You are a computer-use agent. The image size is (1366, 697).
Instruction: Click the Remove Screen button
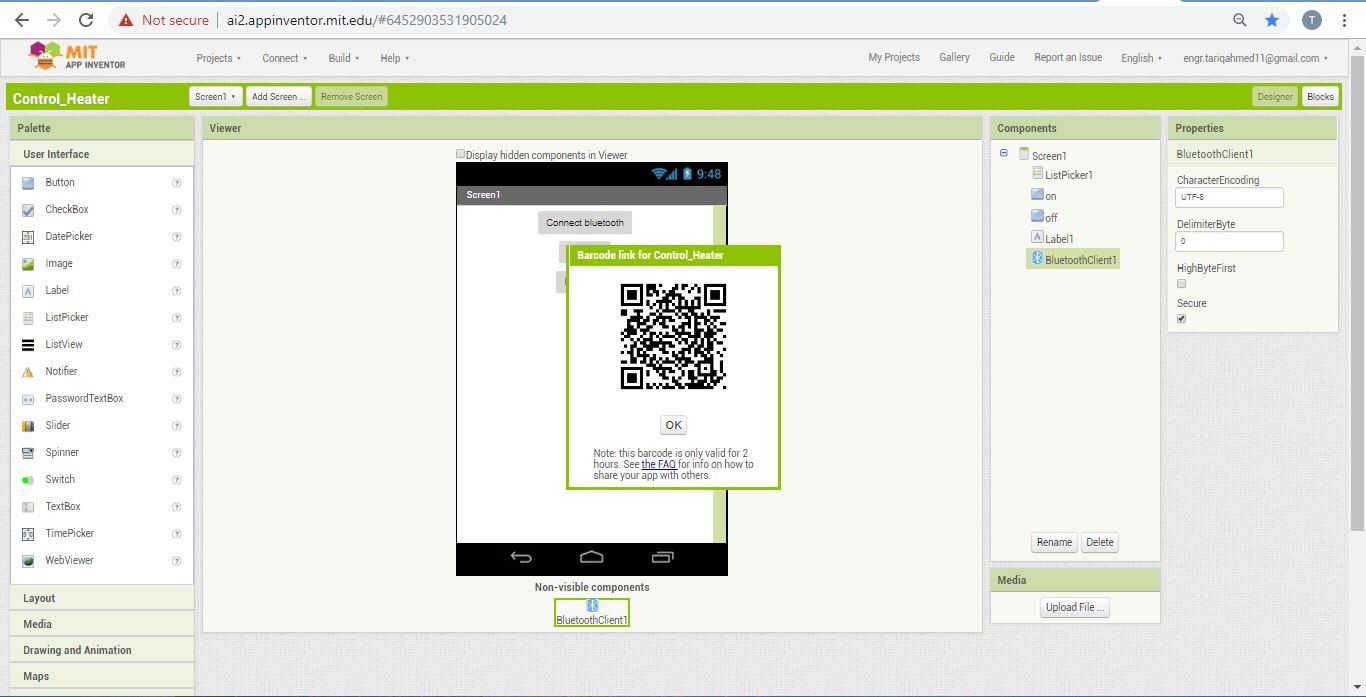[x=351, y=97]
